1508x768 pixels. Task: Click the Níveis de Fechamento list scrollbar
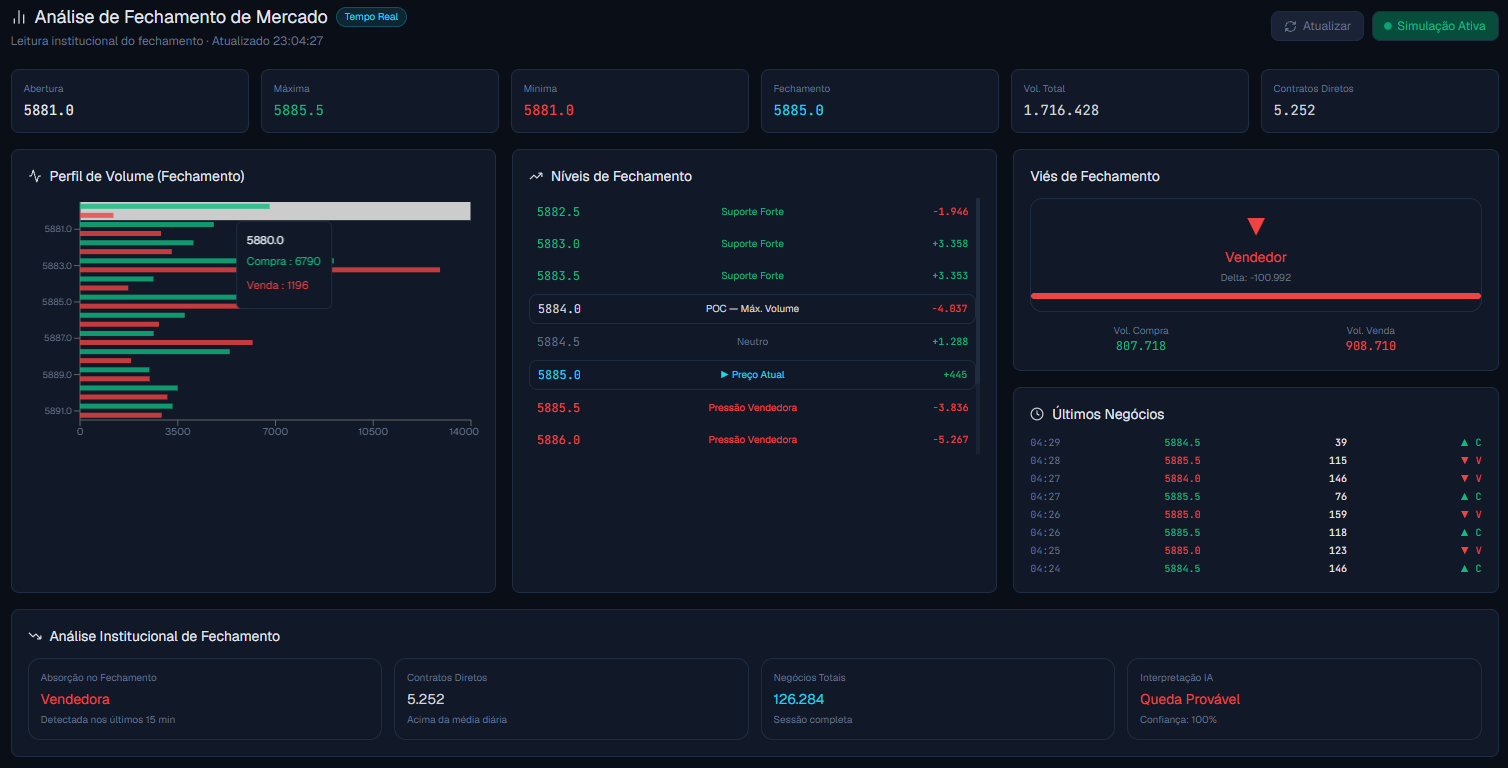coord(978,290)
